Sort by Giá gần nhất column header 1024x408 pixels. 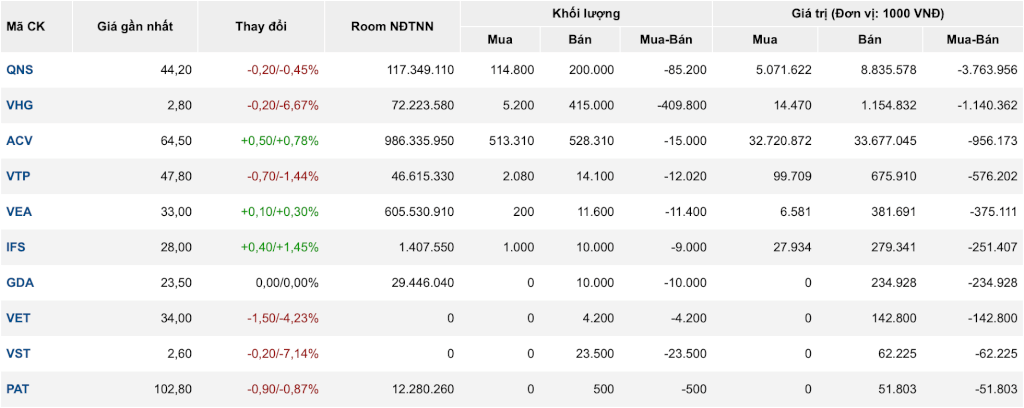[x=135, y=27]
